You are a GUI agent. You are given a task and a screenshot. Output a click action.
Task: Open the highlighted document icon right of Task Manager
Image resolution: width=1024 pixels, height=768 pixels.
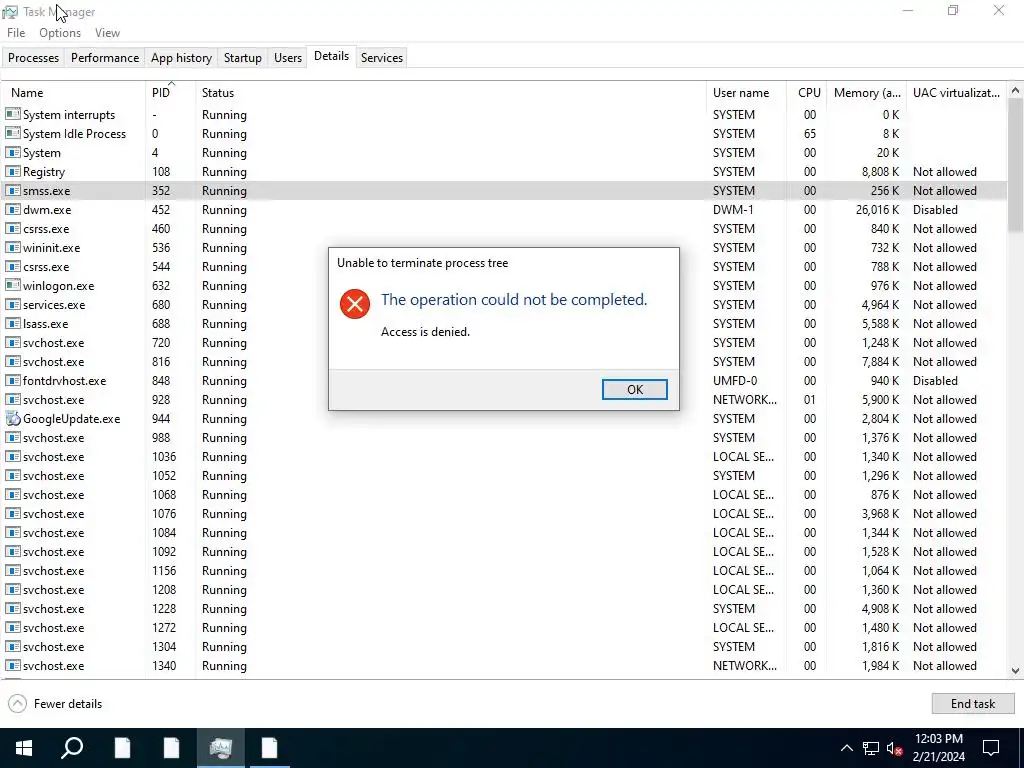[269, 748]
